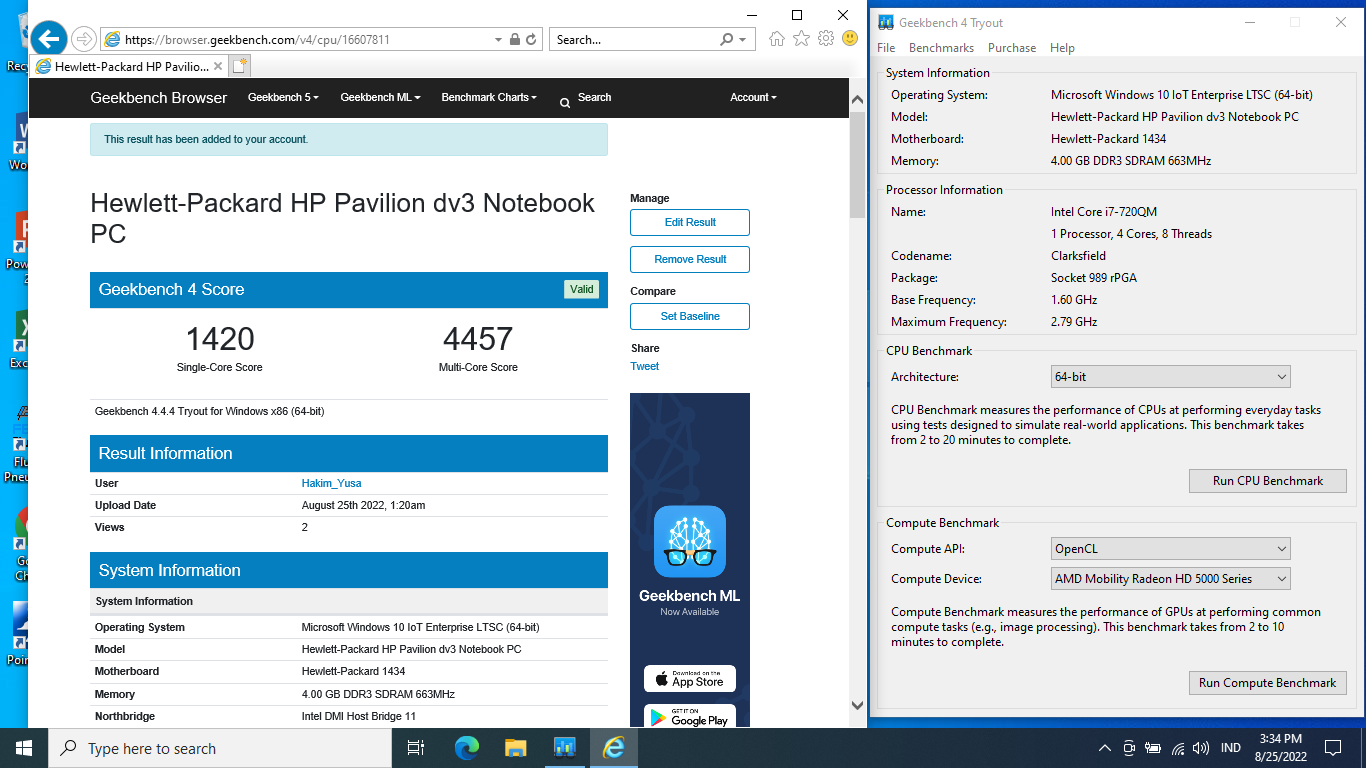Screen dimensions: 1366x768
Task: Open the Purchase menu in Geekbench
Action: 1012,48
